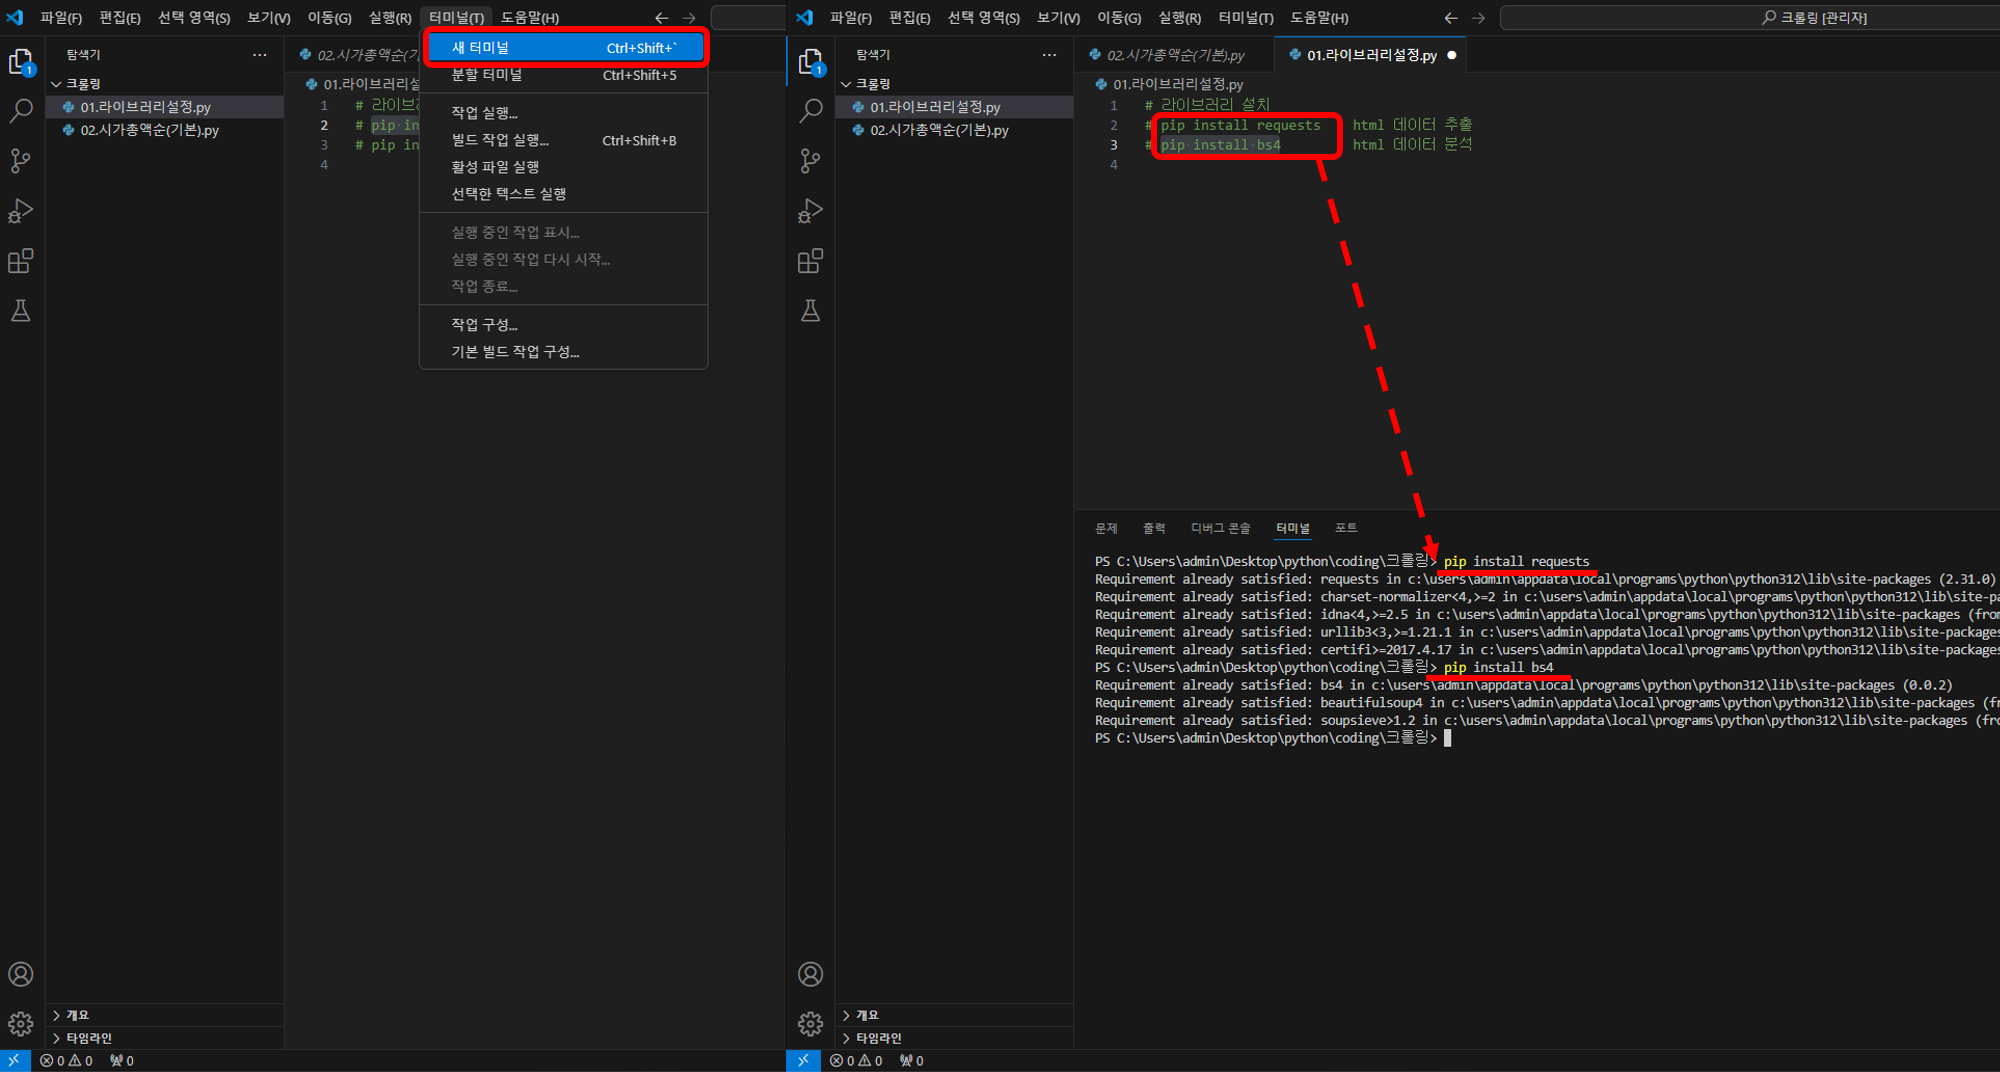The height and width of the screenshot is (1072, 2000).
Task: Open 01.라이브러리설정.py in left window explorer
Action: pos(165,107)
